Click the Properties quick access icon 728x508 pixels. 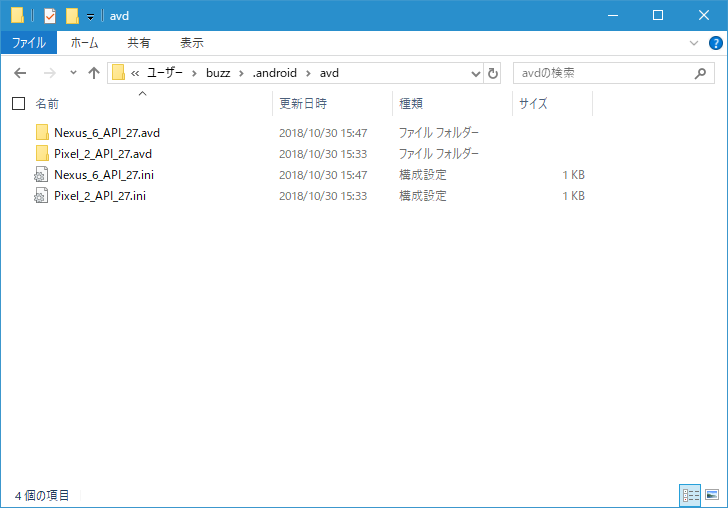[x=50, y=16]
